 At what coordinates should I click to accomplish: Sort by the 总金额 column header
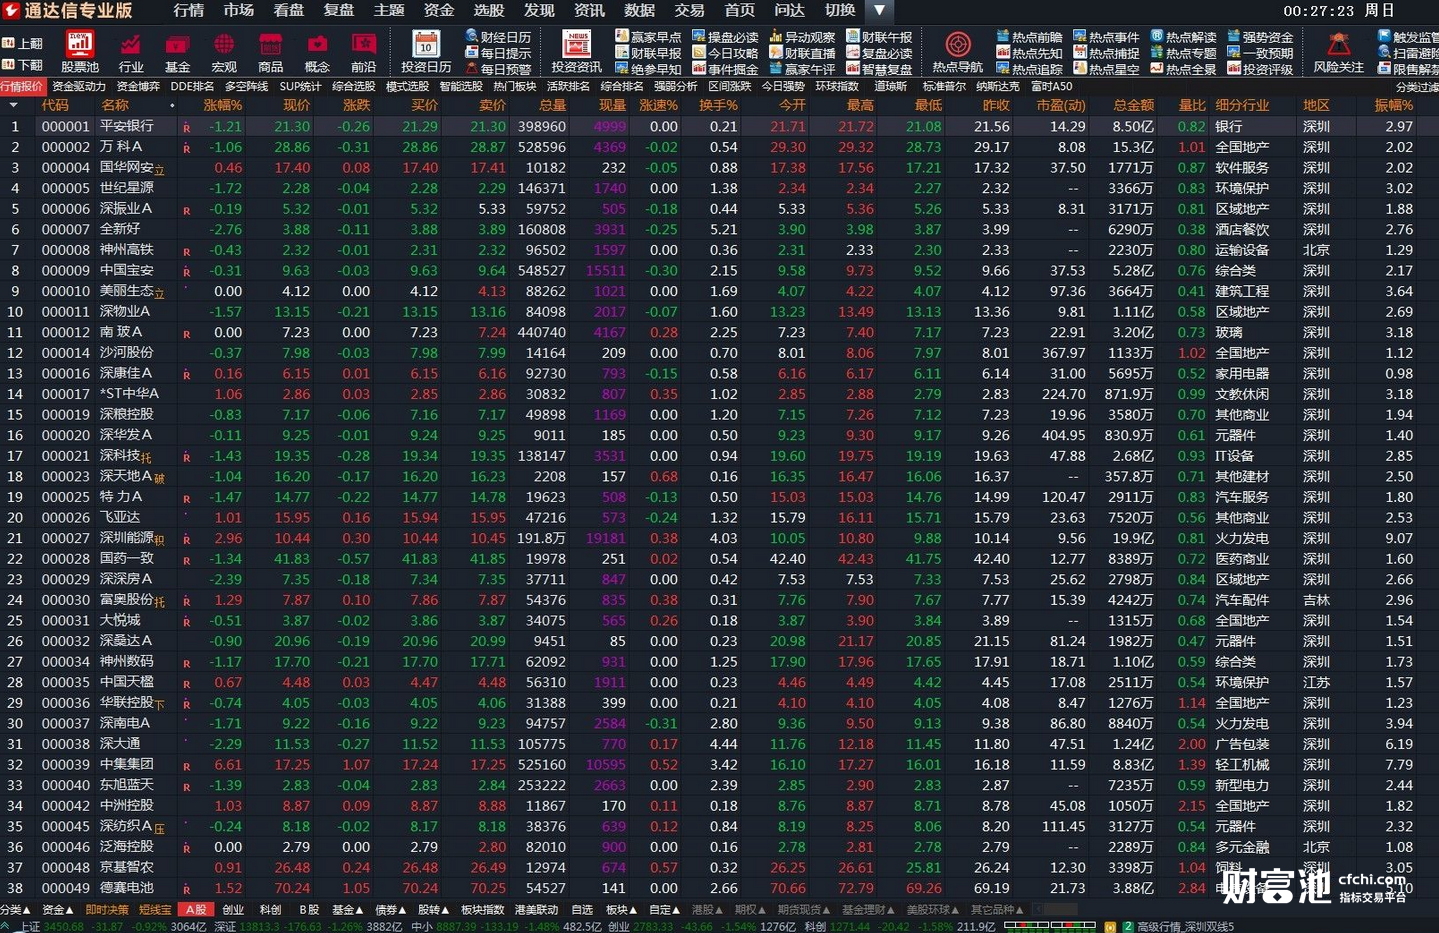pos(1133,105)
